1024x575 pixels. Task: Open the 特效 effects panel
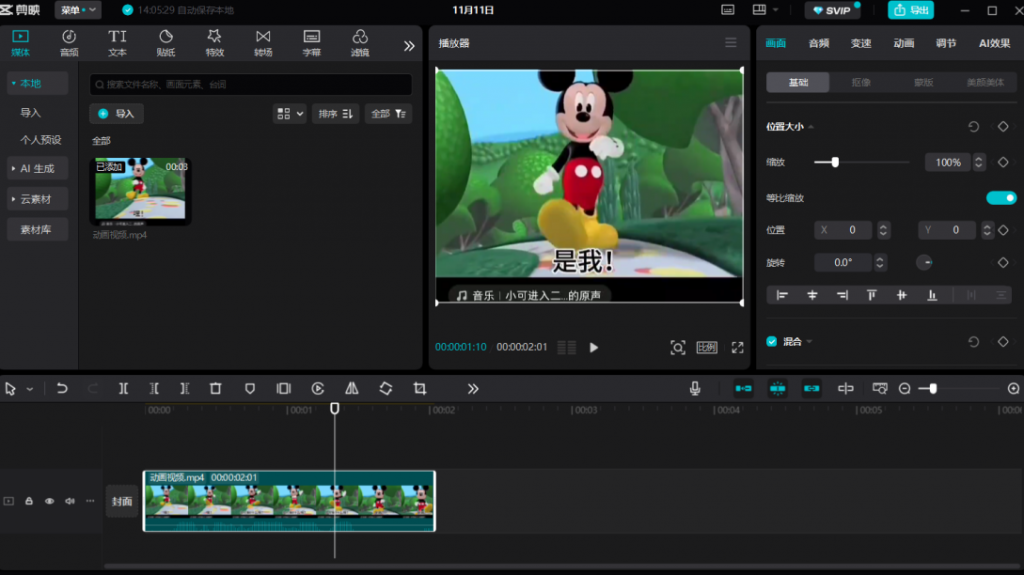click(214, 42)
